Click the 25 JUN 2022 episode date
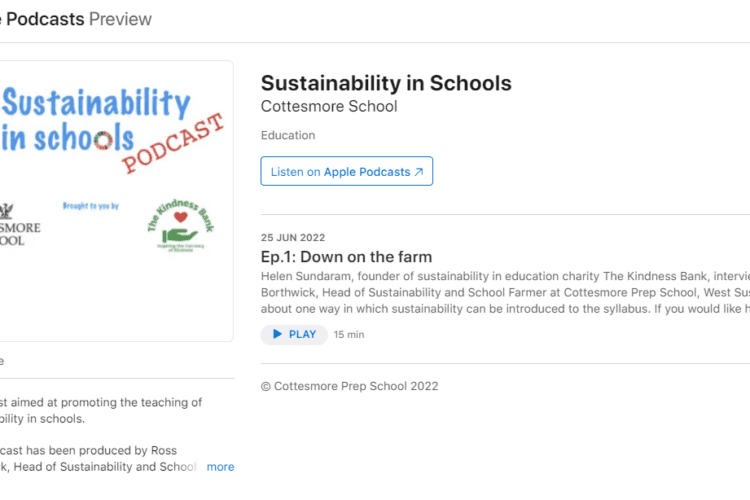The height and width of the screenshot is (500, 750). point(293,238)
